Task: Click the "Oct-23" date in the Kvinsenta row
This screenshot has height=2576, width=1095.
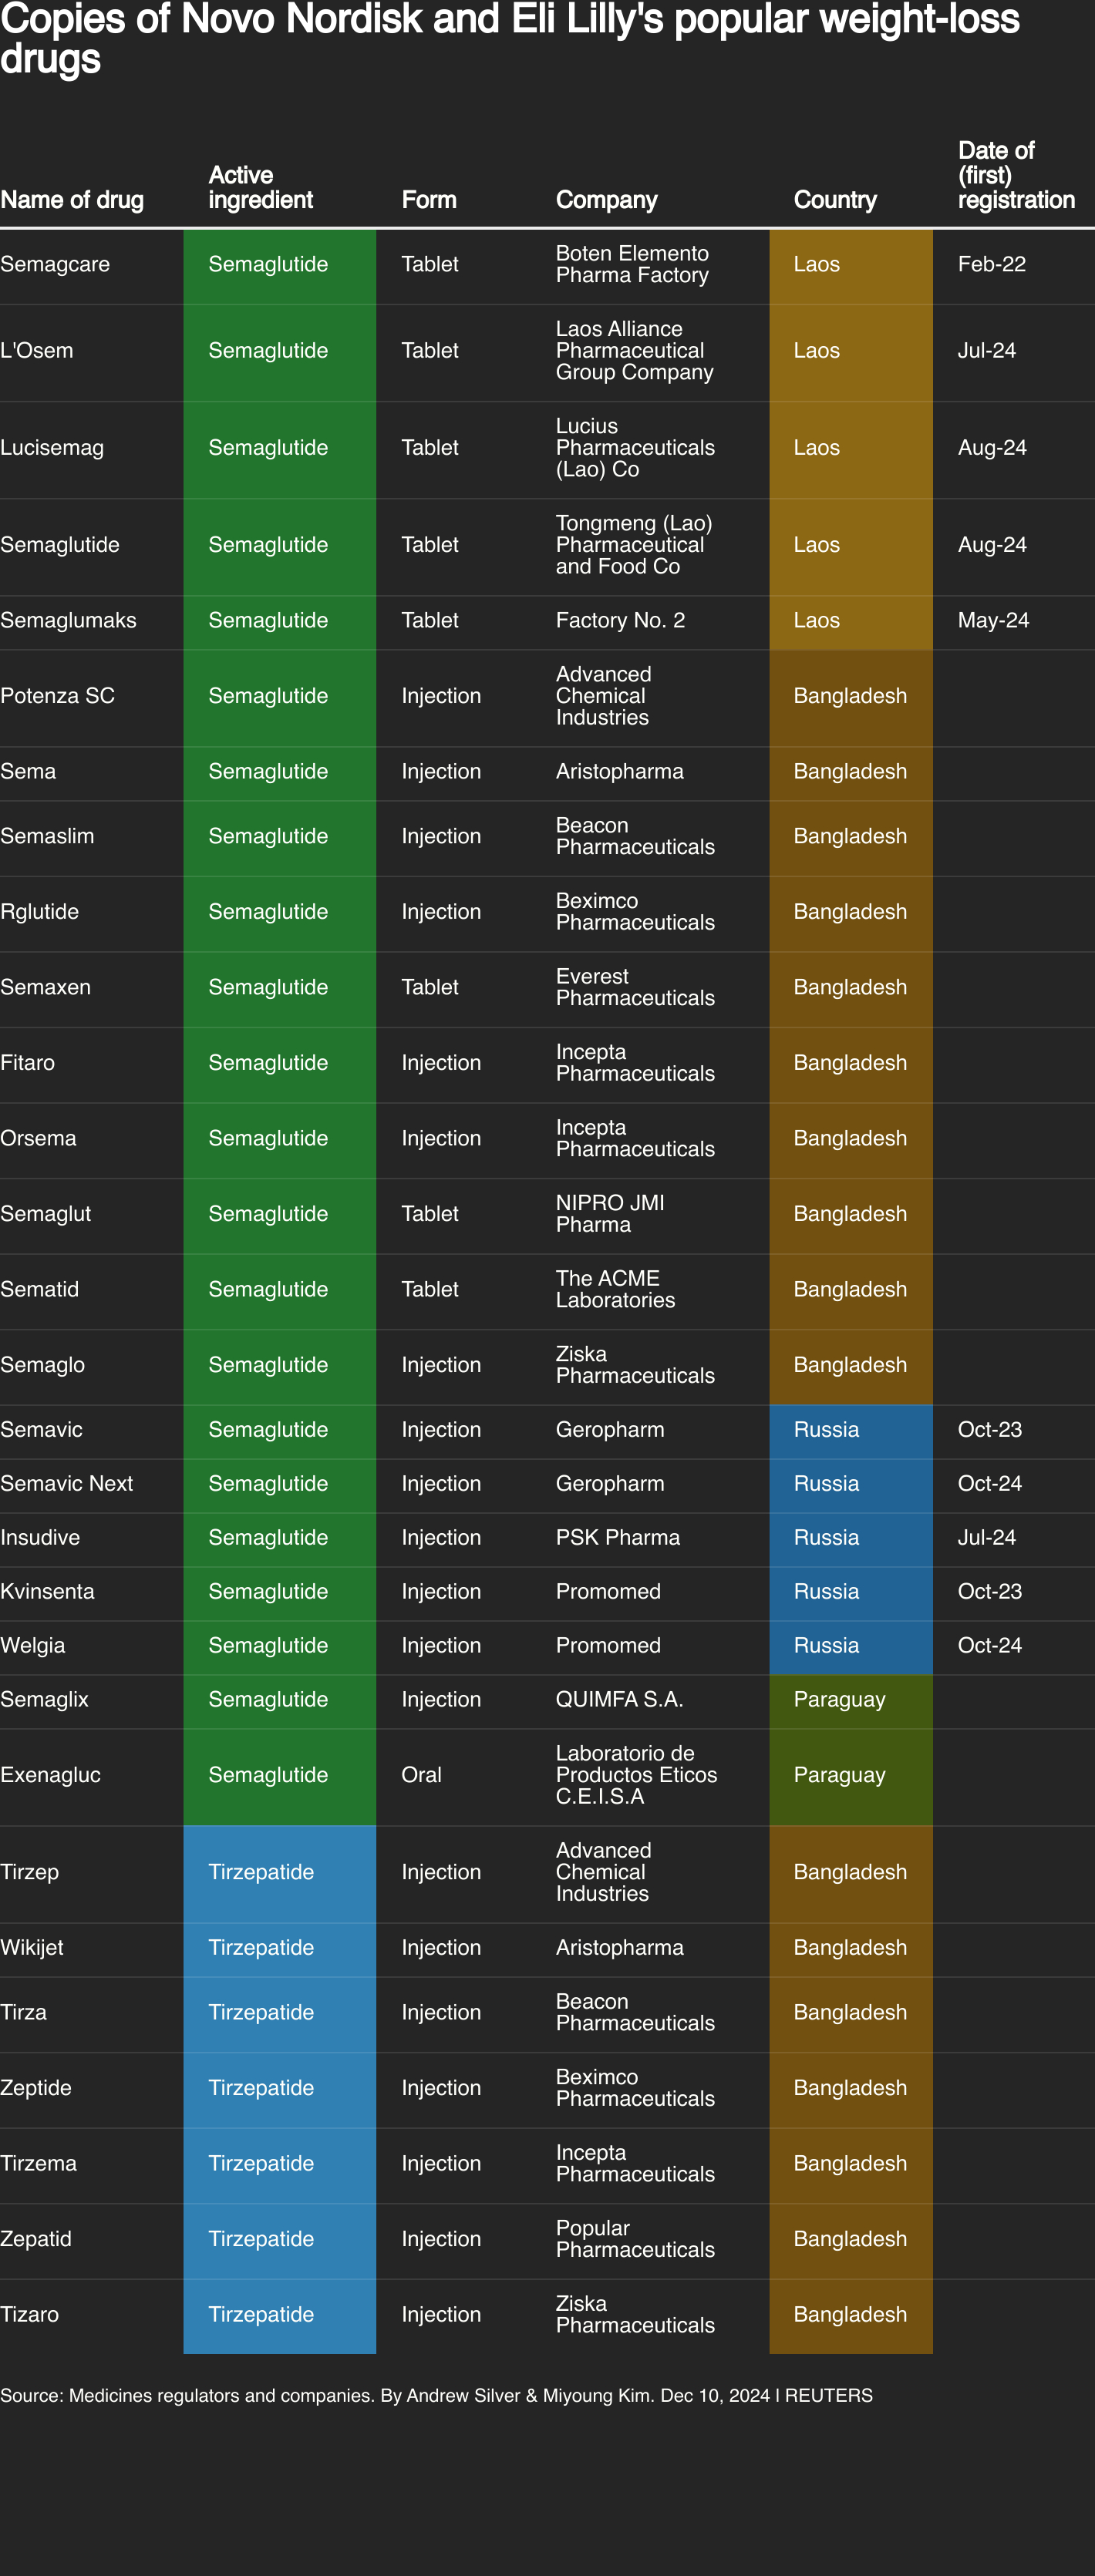Action: coord(990,1592)
